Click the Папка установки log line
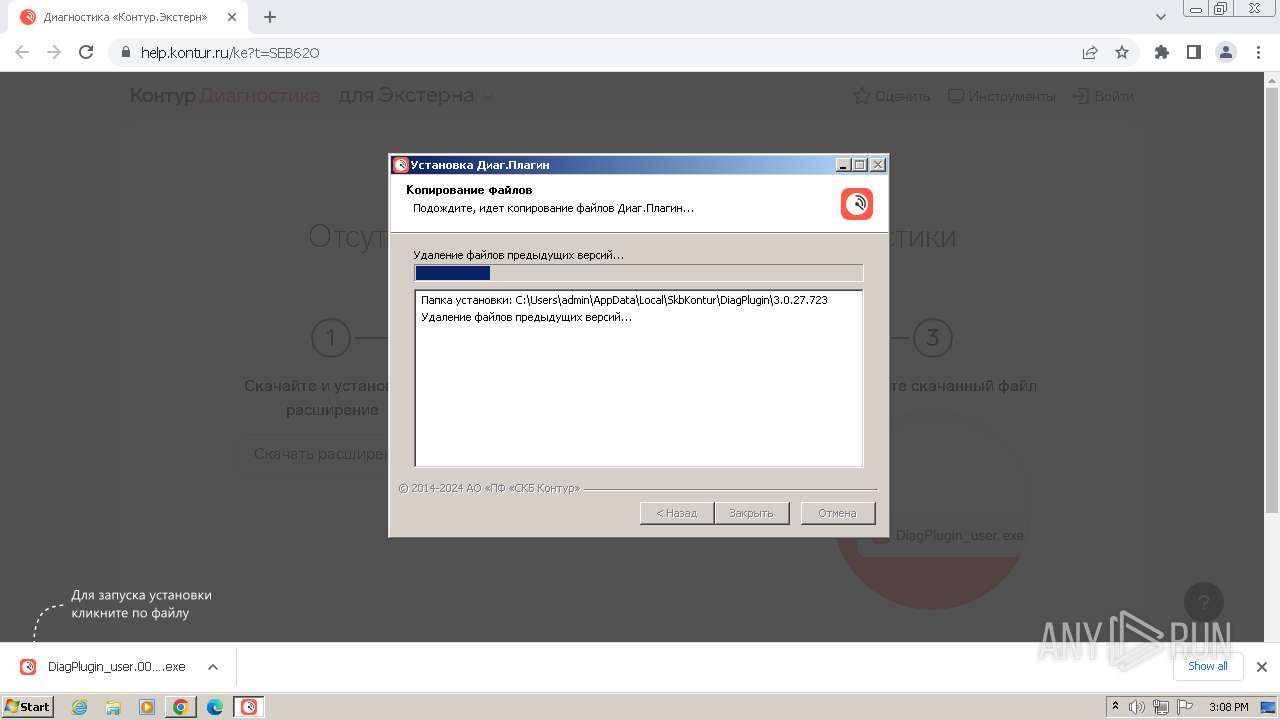The width and height of the screenshot is (1280, 720). (x=624, y=300)
